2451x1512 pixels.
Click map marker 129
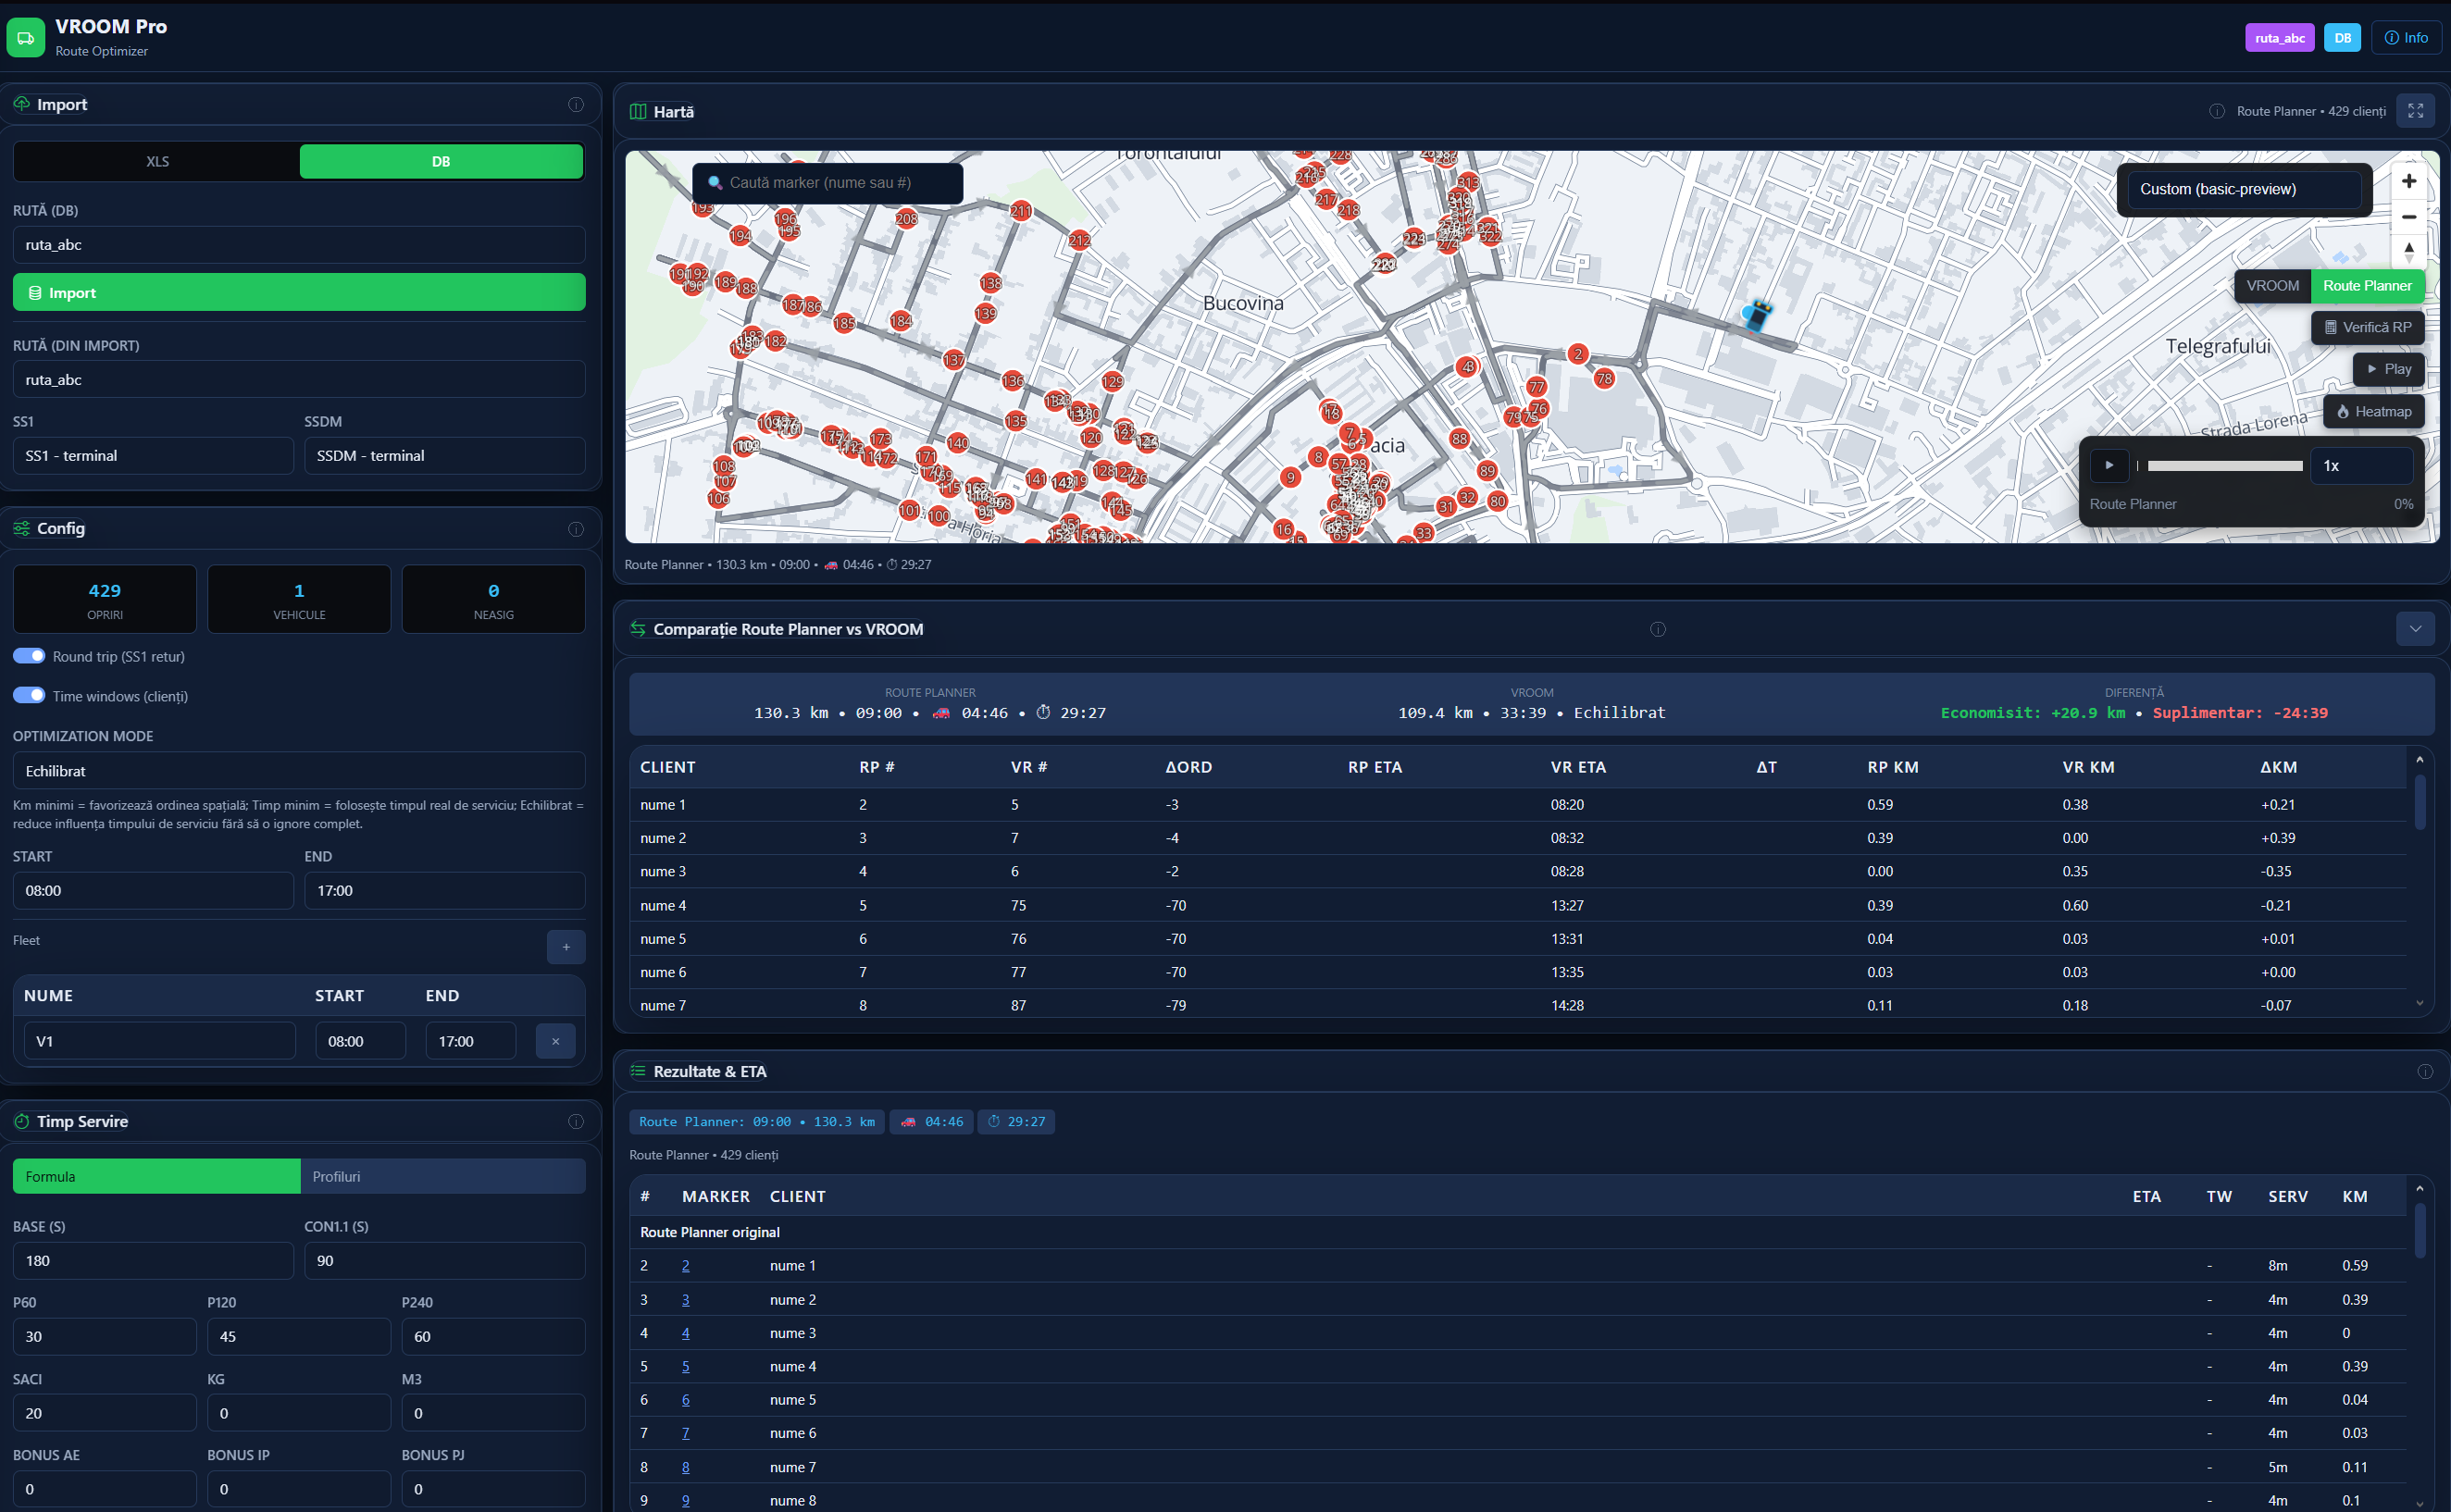pyautogui.click(x=1112, y=381)
